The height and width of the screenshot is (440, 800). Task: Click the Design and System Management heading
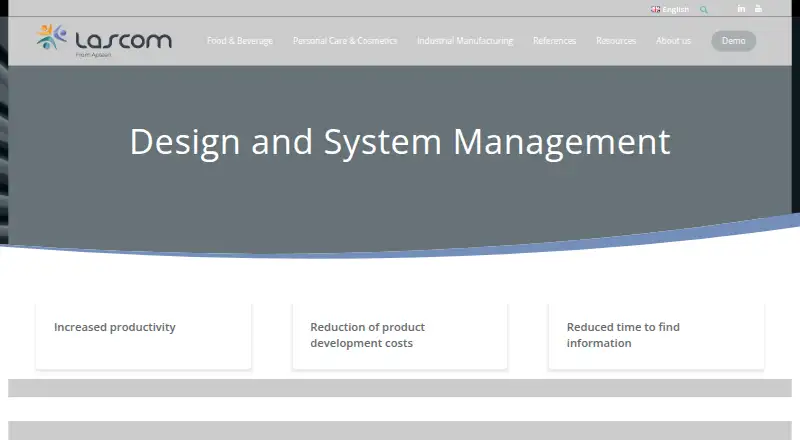tap(400, 142)
